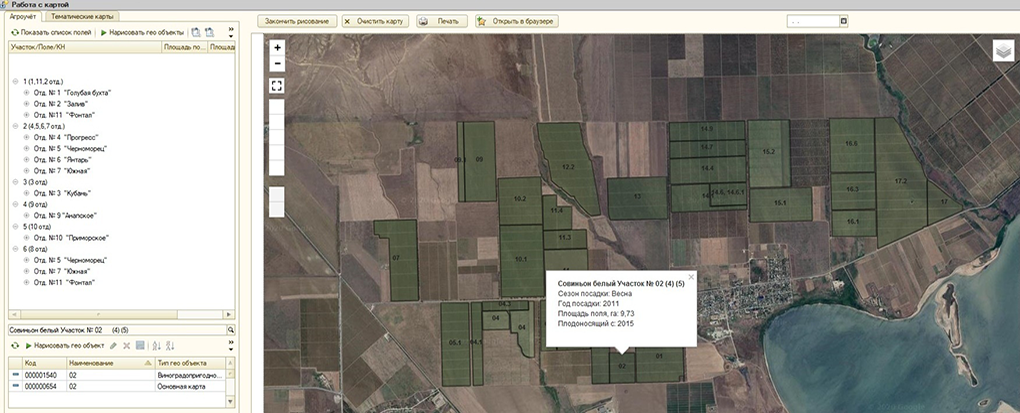Click the pencil edit icon for geo objects
1020x413 pixels.
[113, 345]
